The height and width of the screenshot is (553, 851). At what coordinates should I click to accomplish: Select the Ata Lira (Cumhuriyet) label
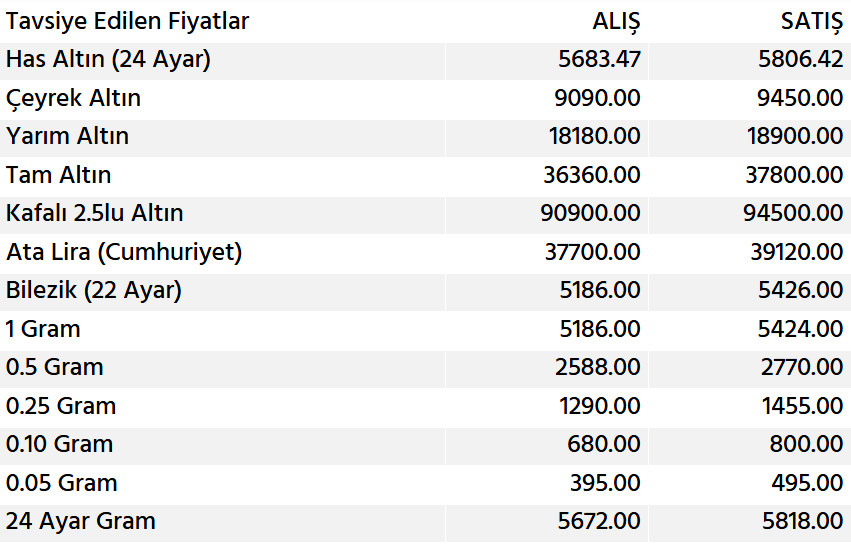point(124,252)
